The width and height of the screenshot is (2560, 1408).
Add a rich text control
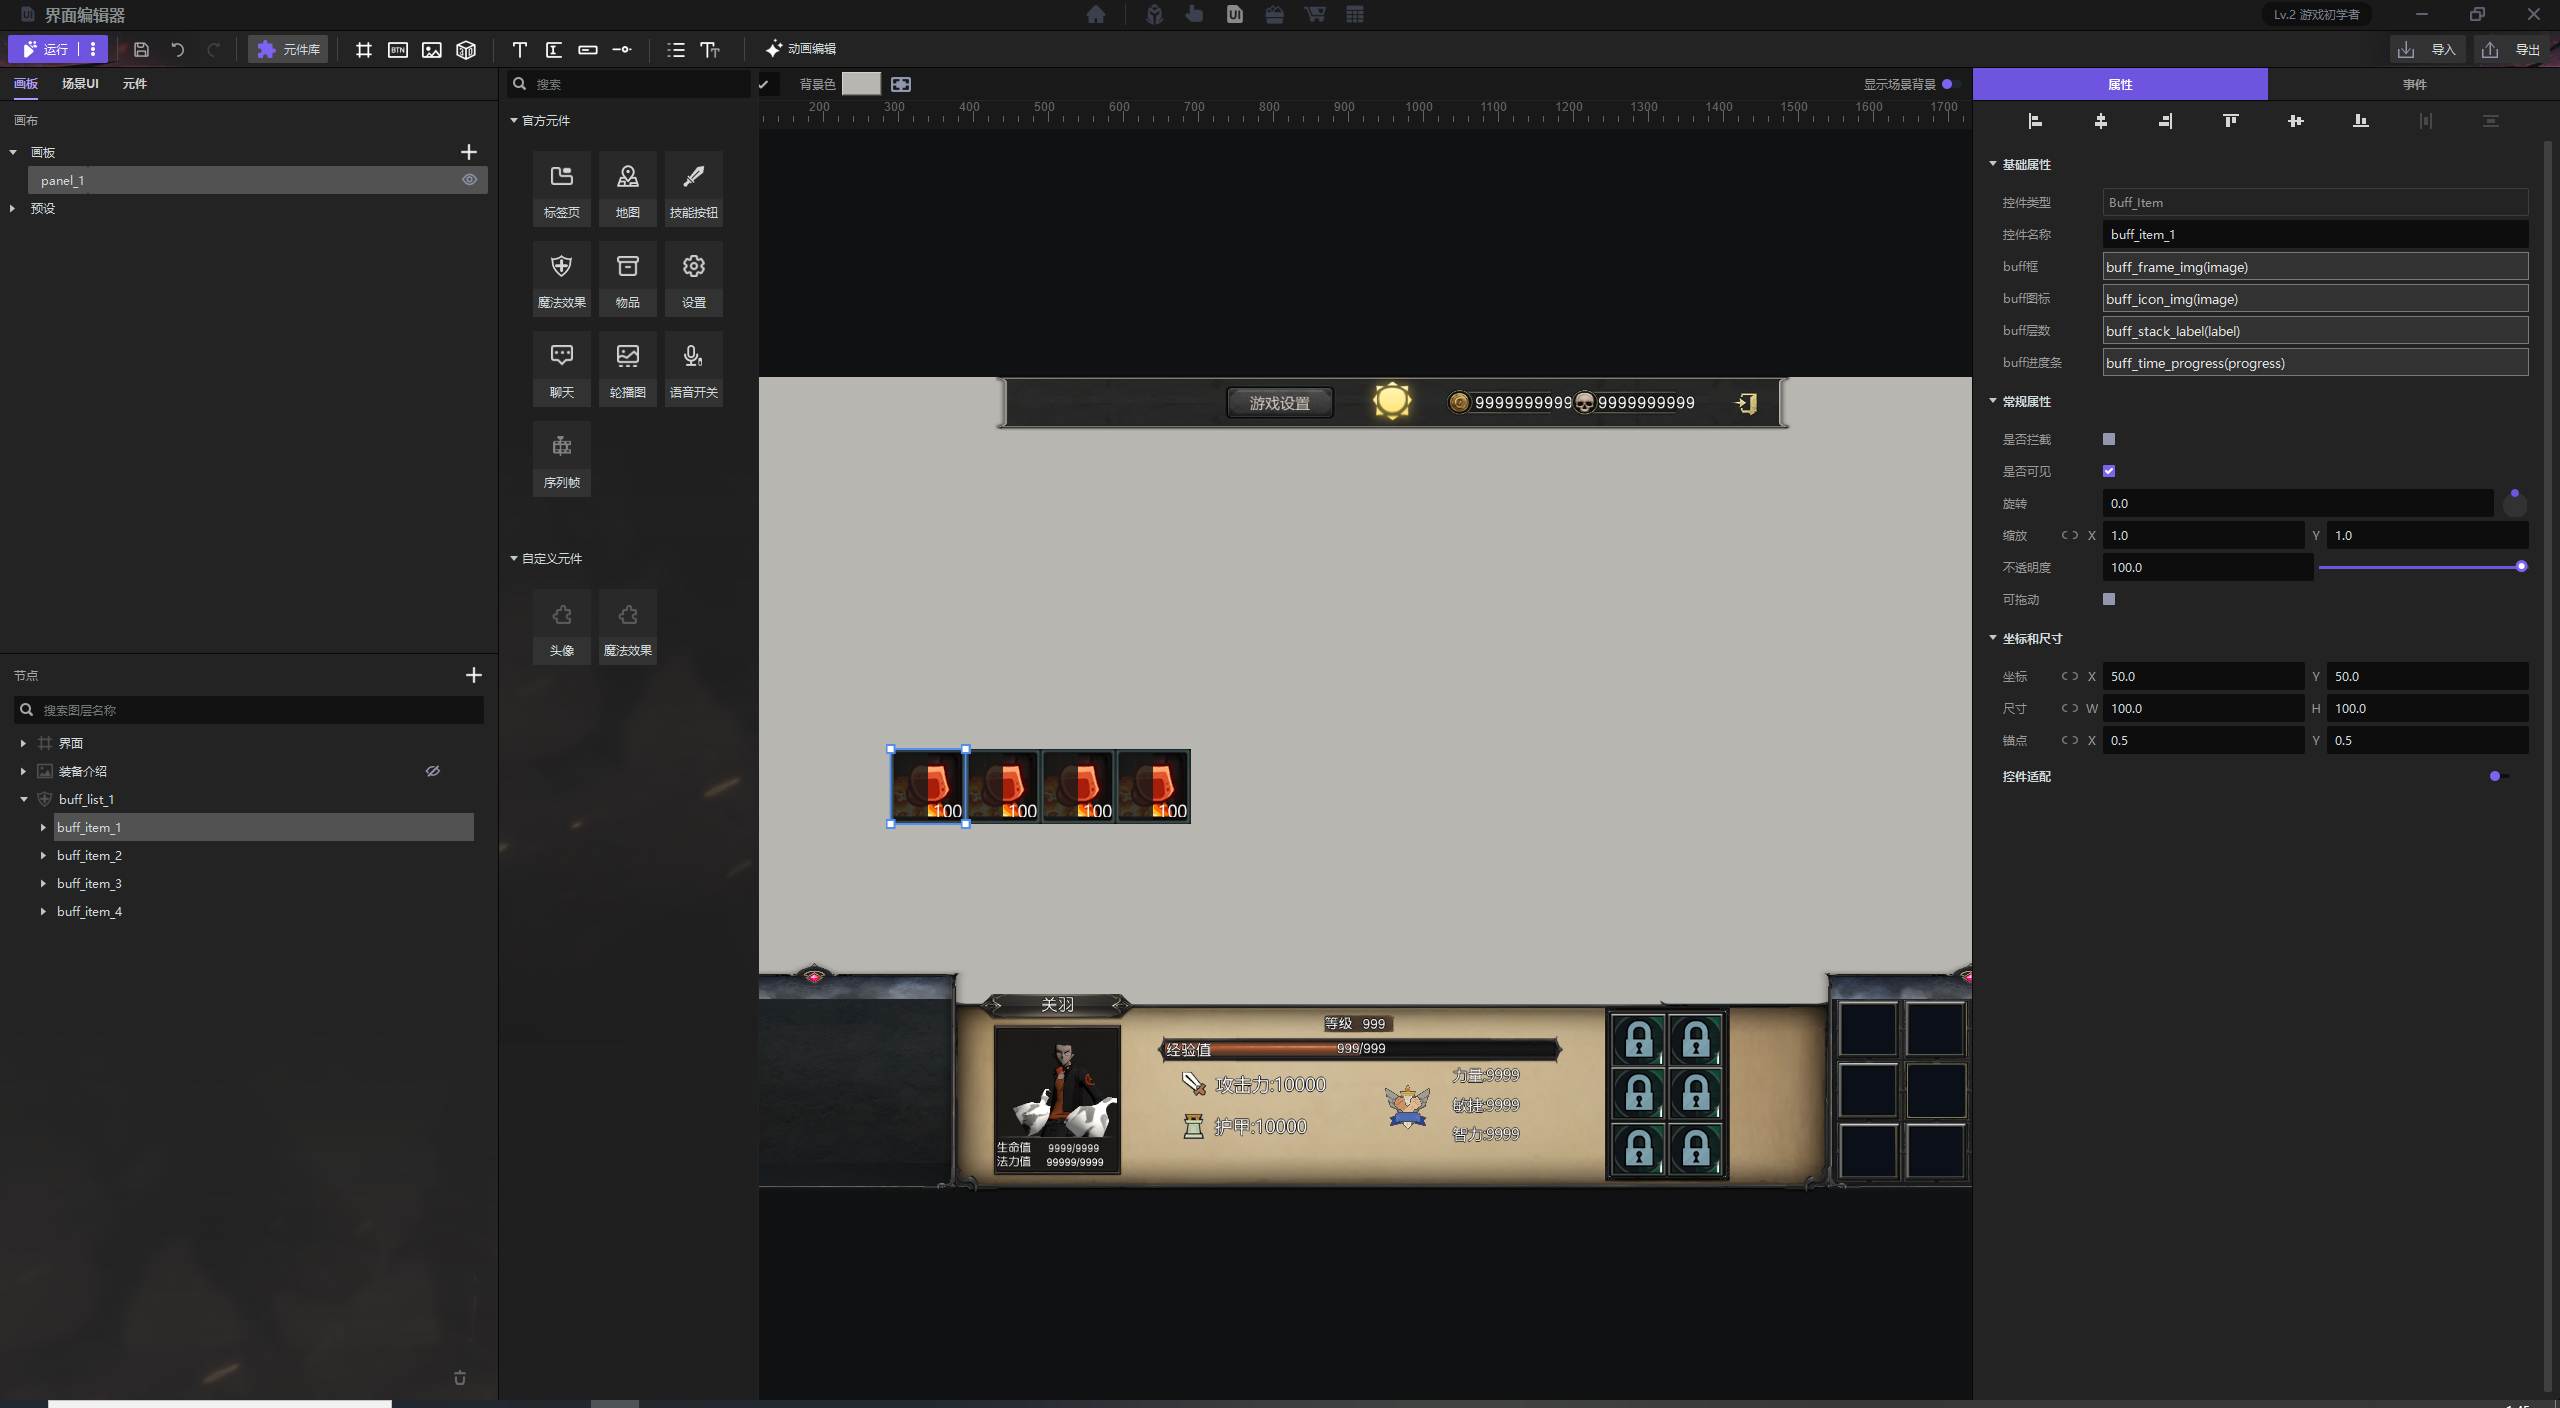pyautogui.click(x=710, y=49)
